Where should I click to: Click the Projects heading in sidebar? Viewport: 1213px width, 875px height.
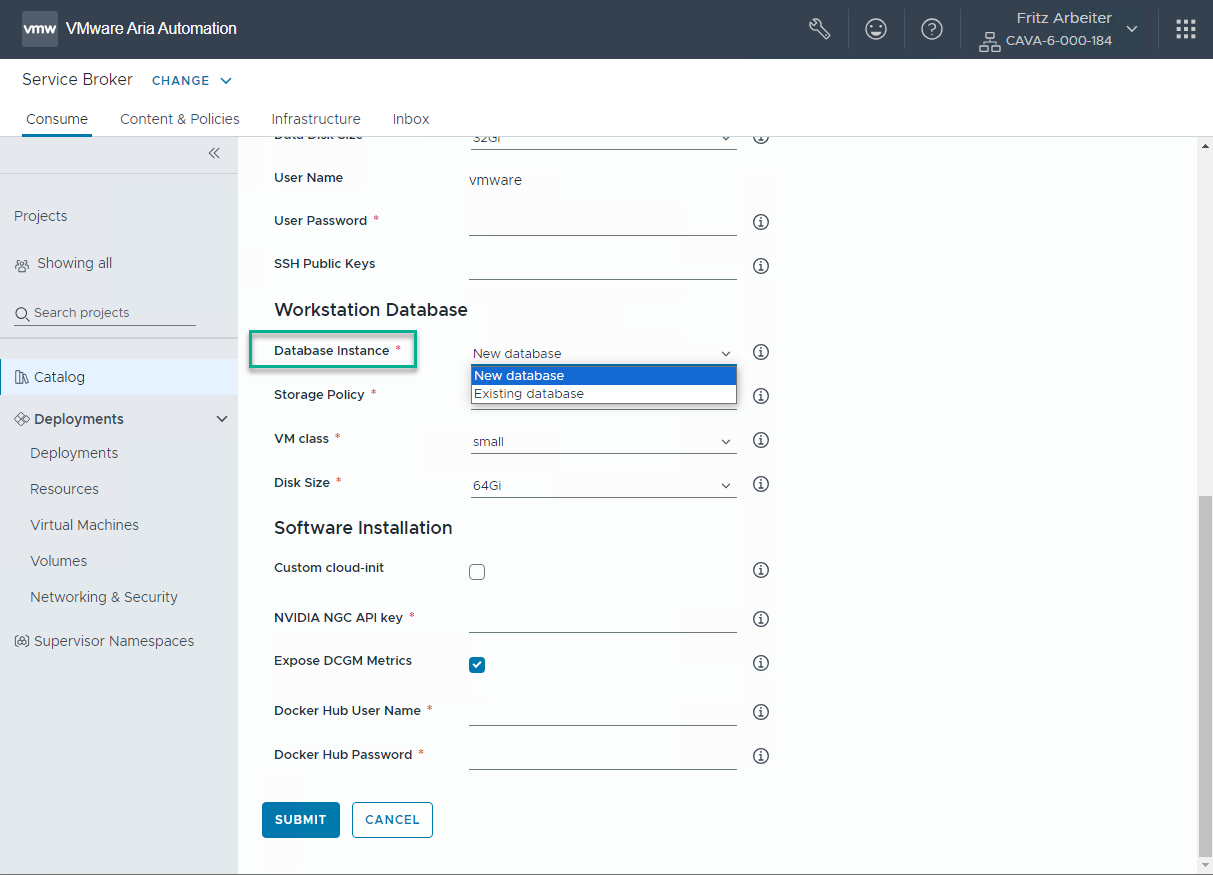click(x=41, y=216)
